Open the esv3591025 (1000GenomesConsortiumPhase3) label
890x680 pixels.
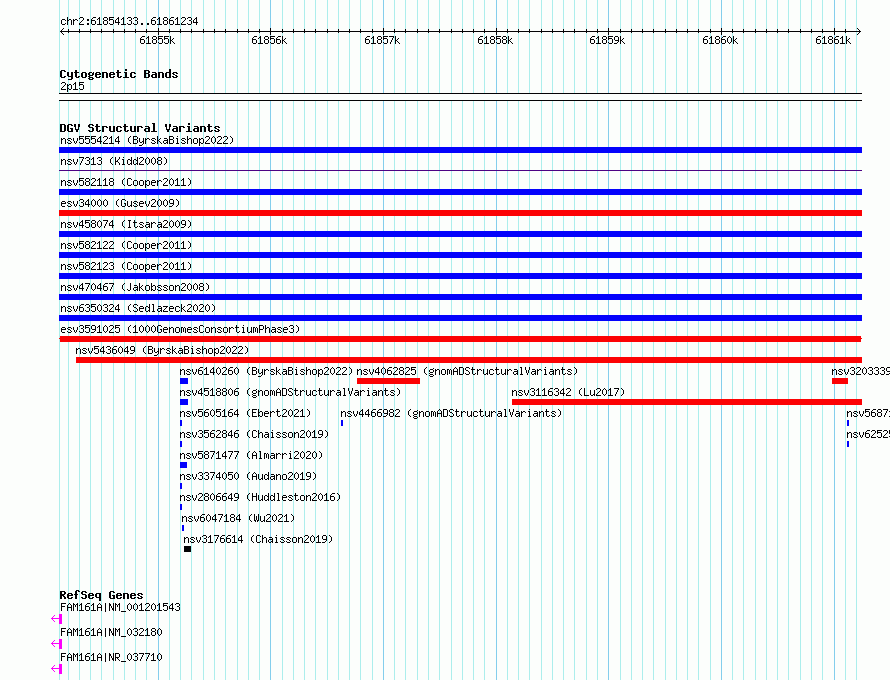[180, 329]
